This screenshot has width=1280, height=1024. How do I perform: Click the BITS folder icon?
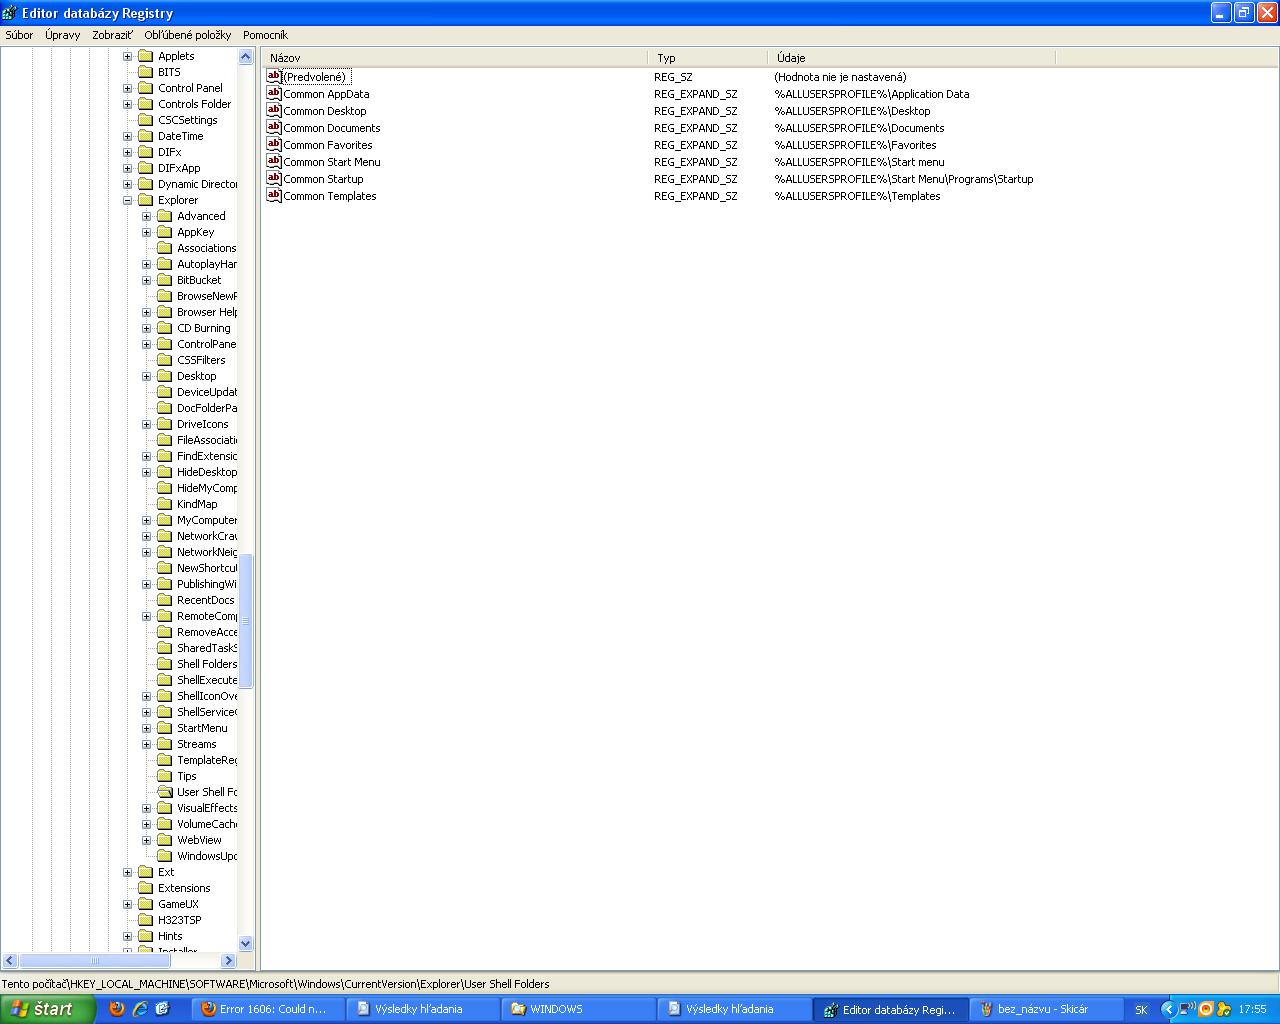146,72
